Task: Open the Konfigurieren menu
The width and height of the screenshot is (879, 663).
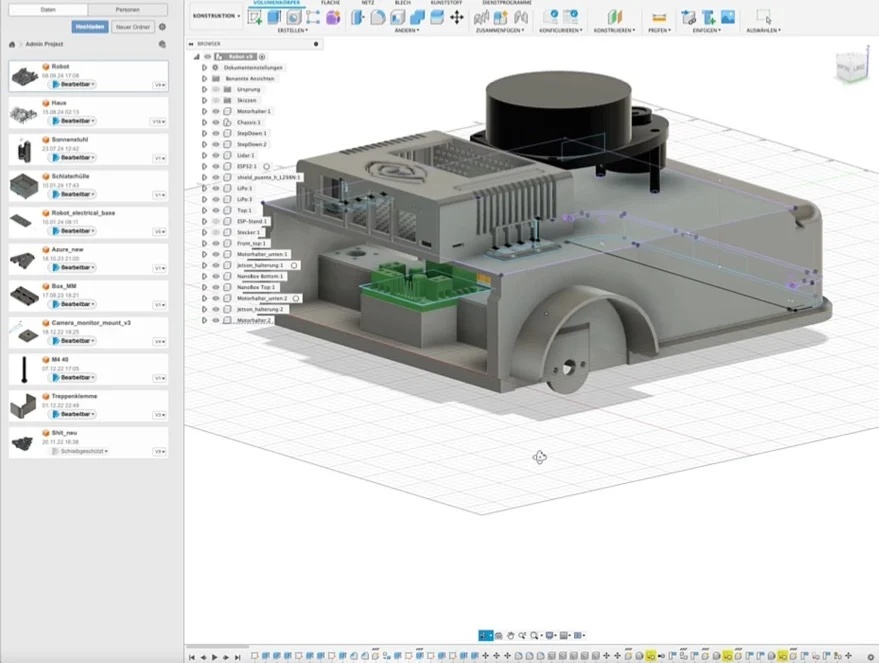Action: coord(561,30)
